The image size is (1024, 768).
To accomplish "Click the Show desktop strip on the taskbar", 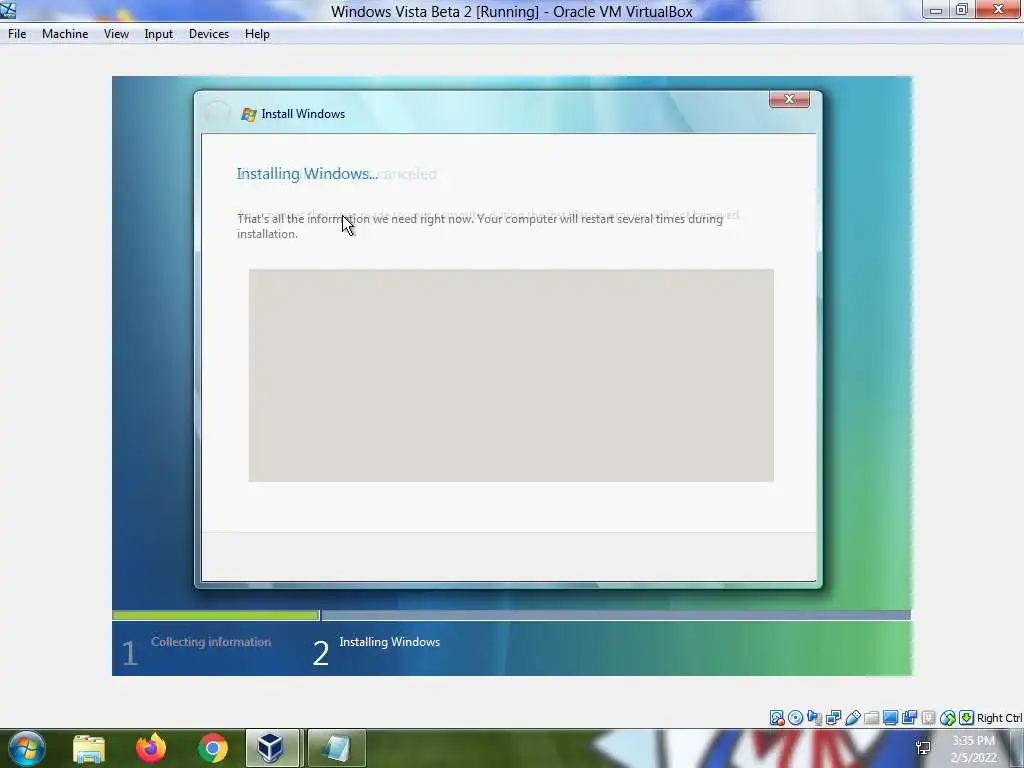I will (1016, 748).
